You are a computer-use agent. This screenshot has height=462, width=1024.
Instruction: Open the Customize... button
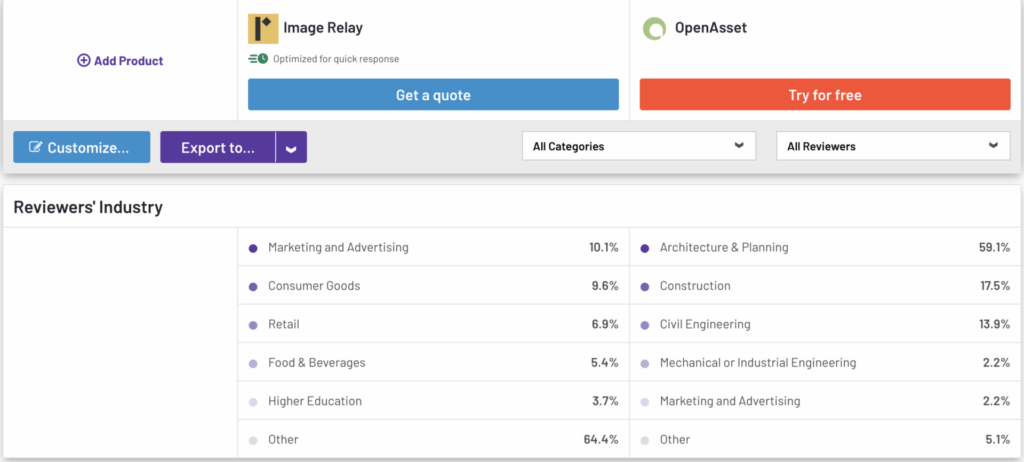point(82,147)
